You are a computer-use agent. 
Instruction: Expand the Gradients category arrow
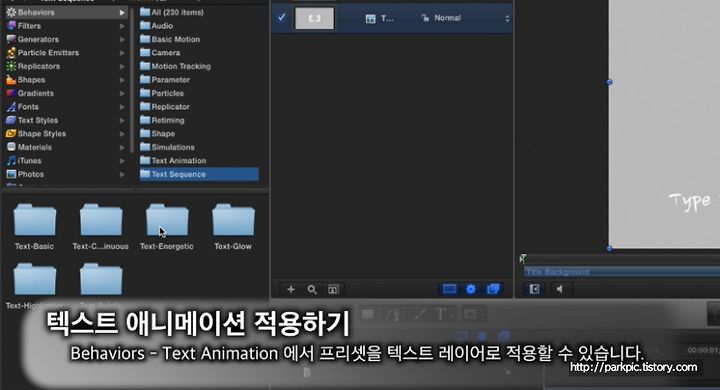(x=122, y=93)
